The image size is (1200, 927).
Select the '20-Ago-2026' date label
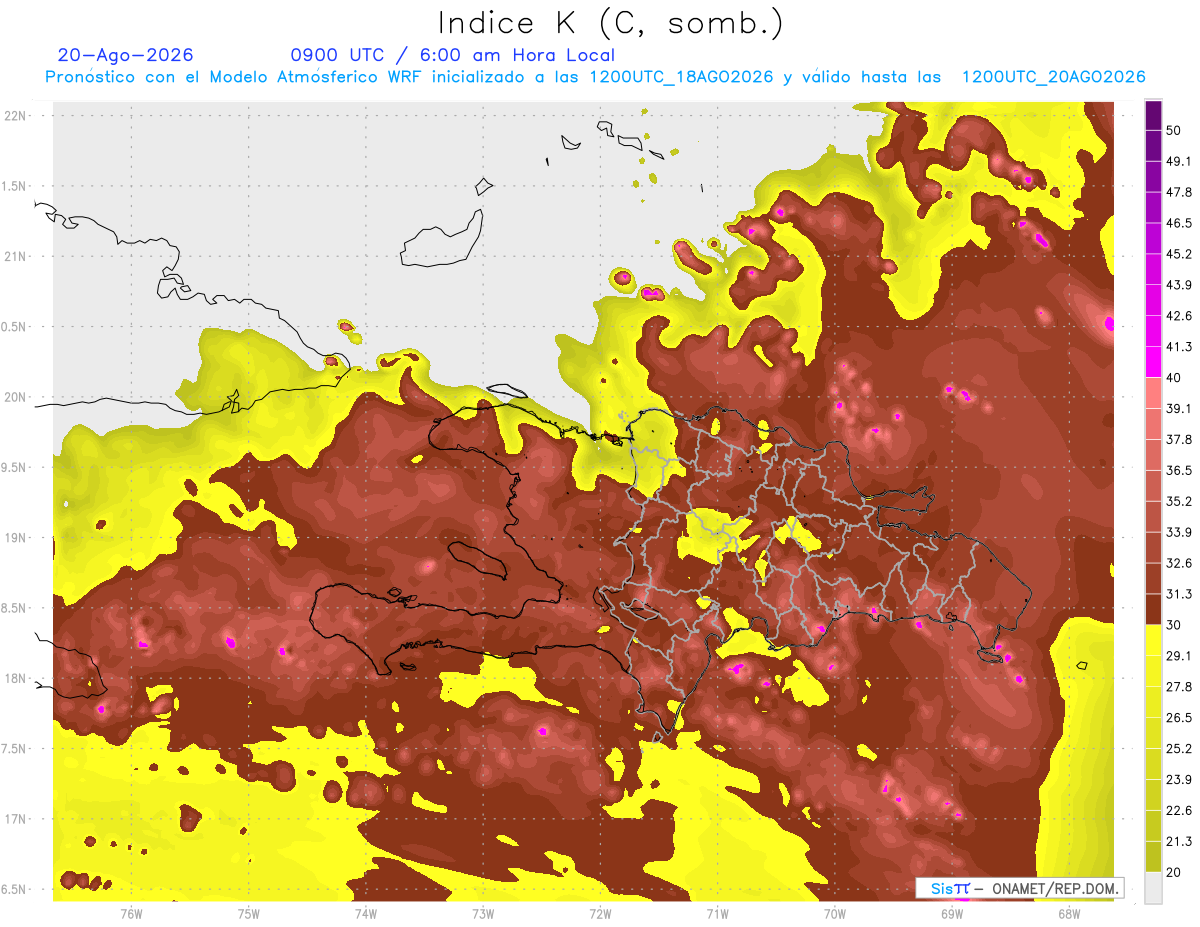(126, 55)
